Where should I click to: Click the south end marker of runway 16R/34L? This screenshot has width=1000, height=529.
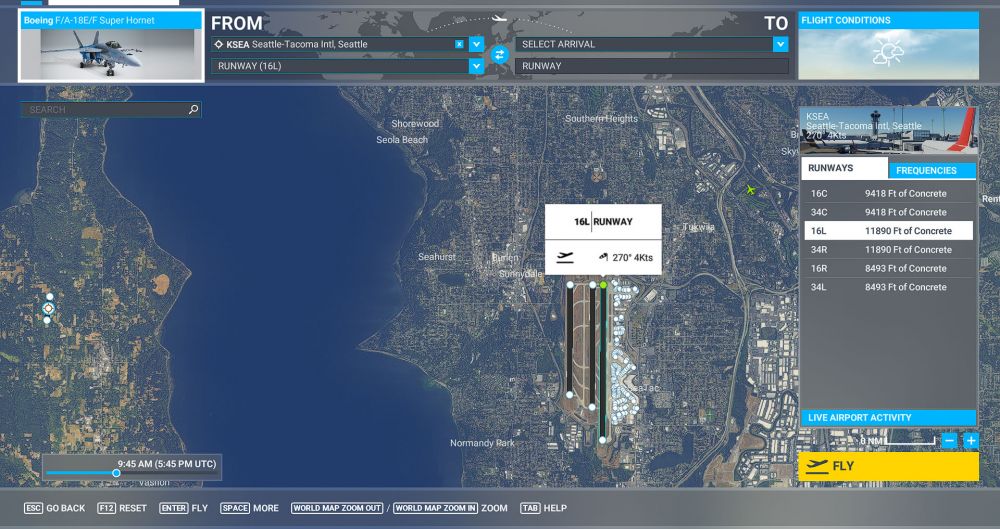click(570, 394)
